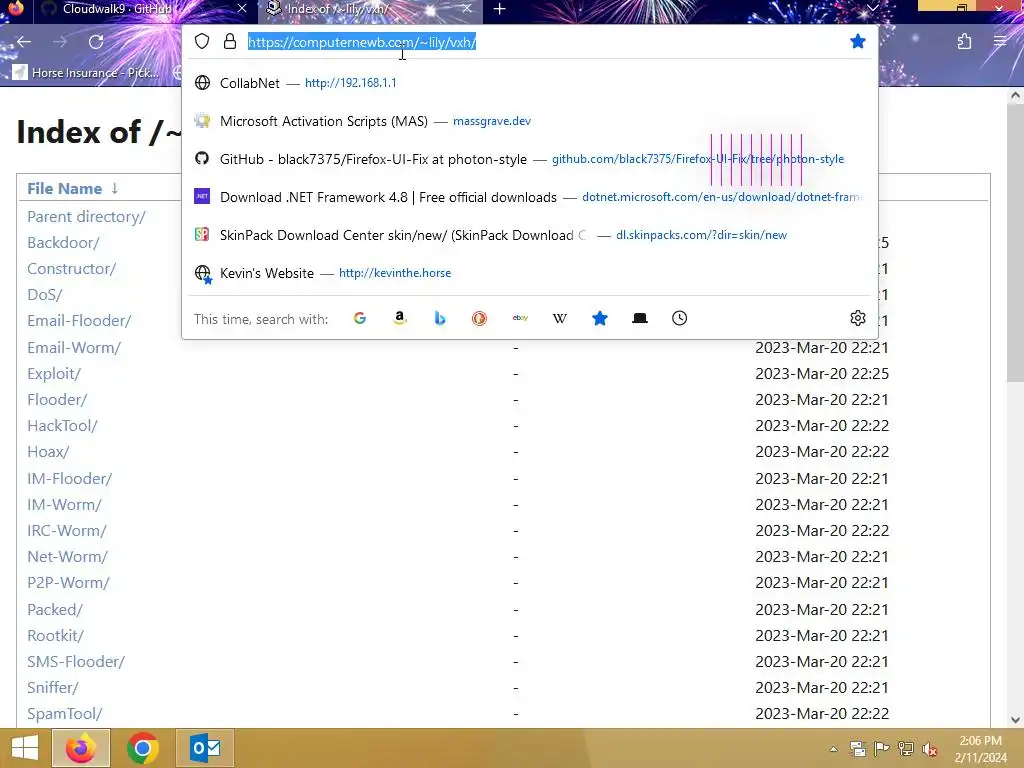The height and width of the screenshot is (768, 1024).
Task: Reload the page with the refresh icon
Action: 96,42
